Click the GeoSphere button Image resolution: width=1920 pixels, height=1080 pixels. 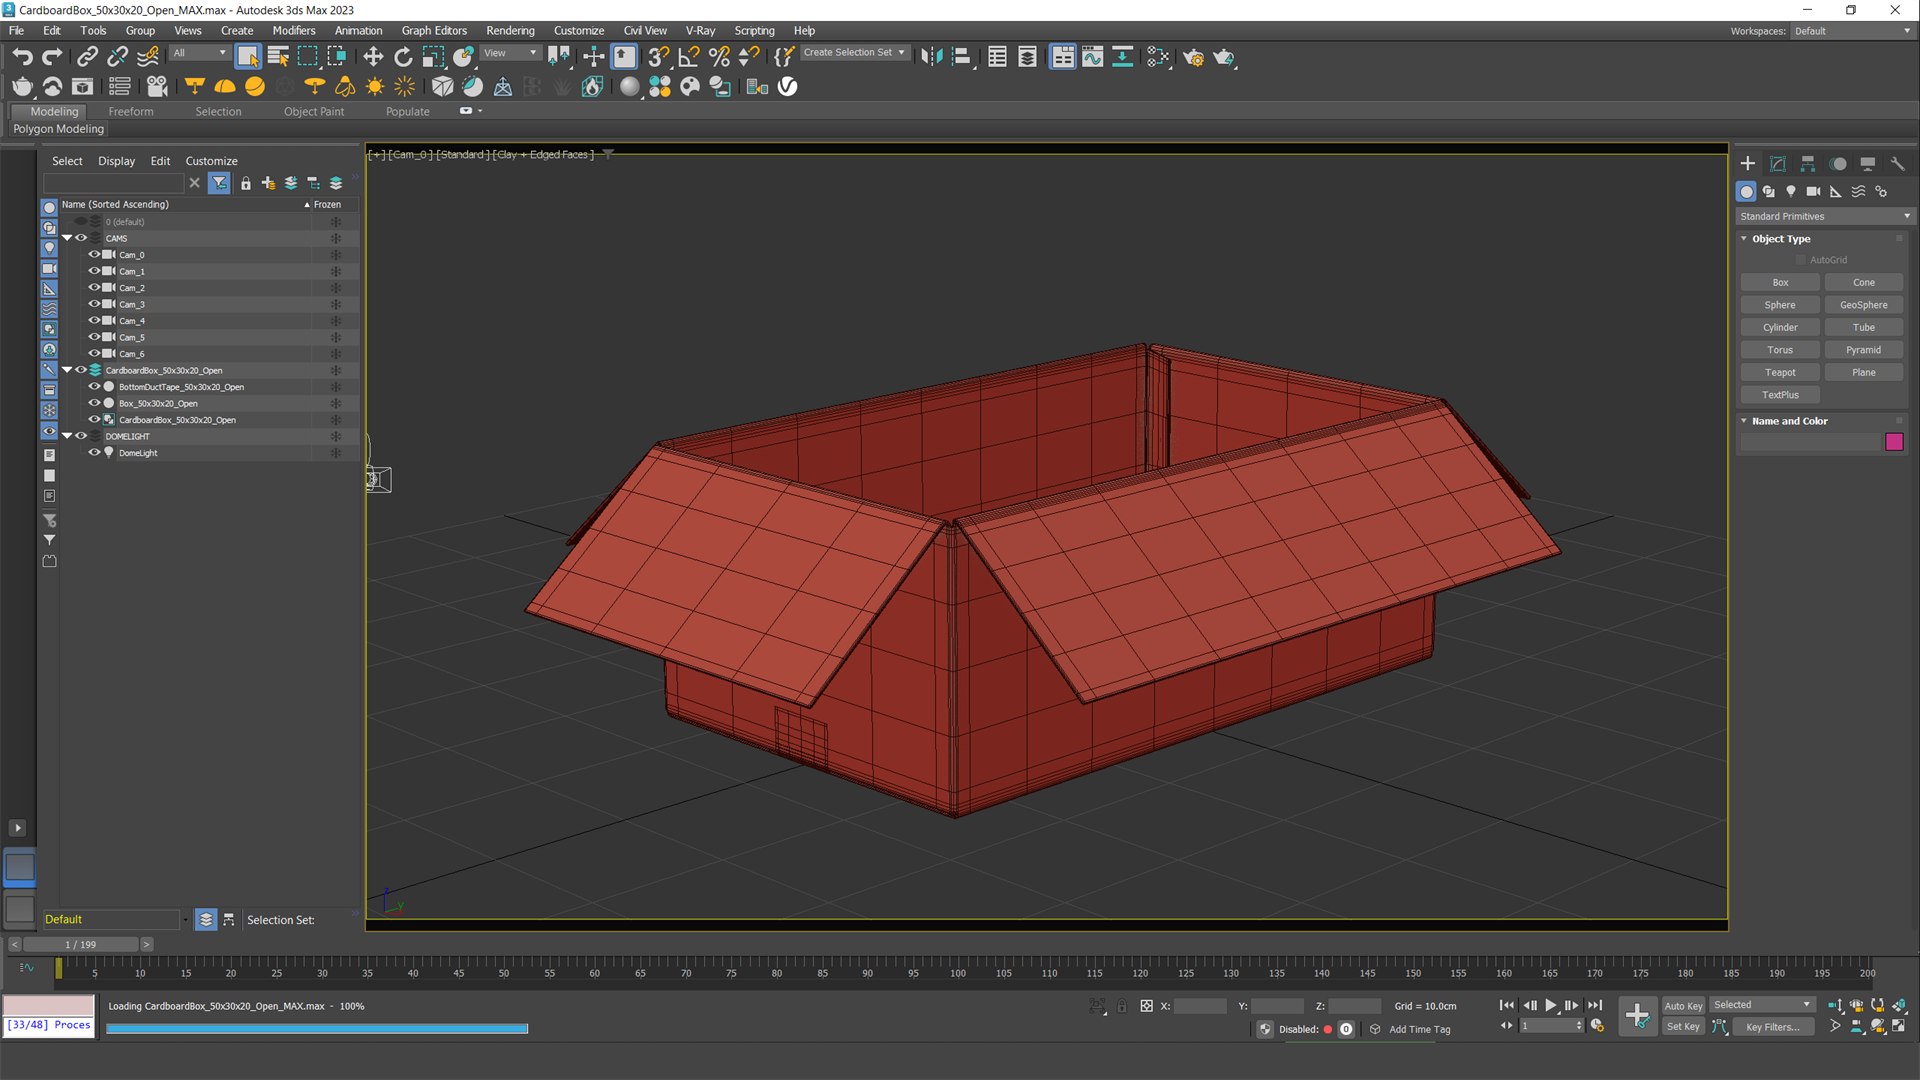(x=1864, y=305)
